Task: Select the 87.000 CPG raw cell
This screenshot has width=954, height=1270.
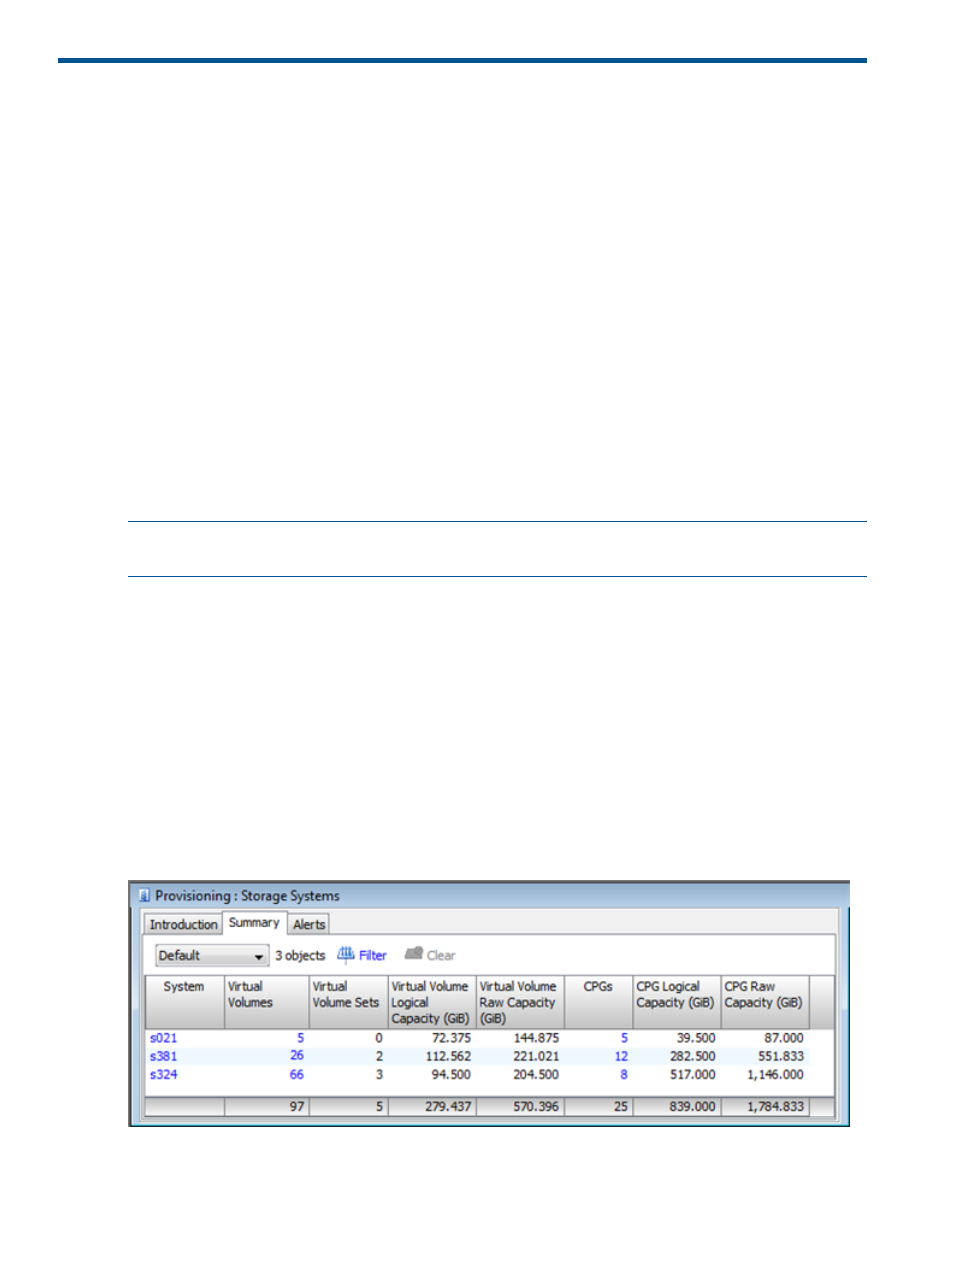Action: click(765, 1038)
